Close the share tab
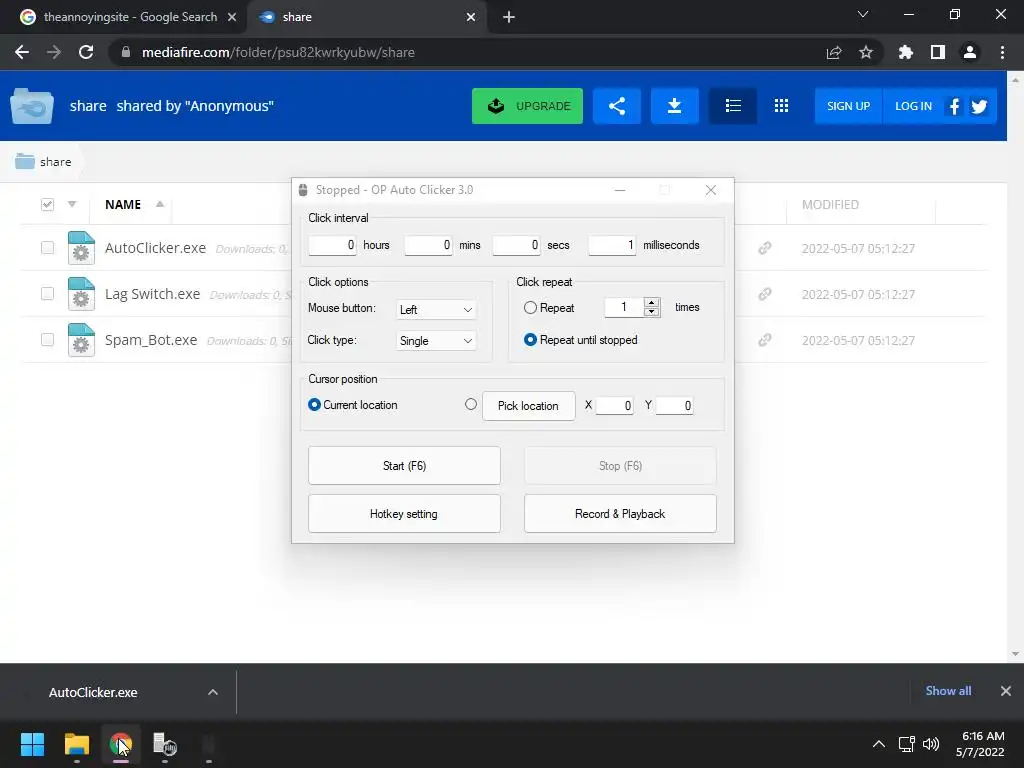The image size is (1024, 768). (x=471, y=17)
